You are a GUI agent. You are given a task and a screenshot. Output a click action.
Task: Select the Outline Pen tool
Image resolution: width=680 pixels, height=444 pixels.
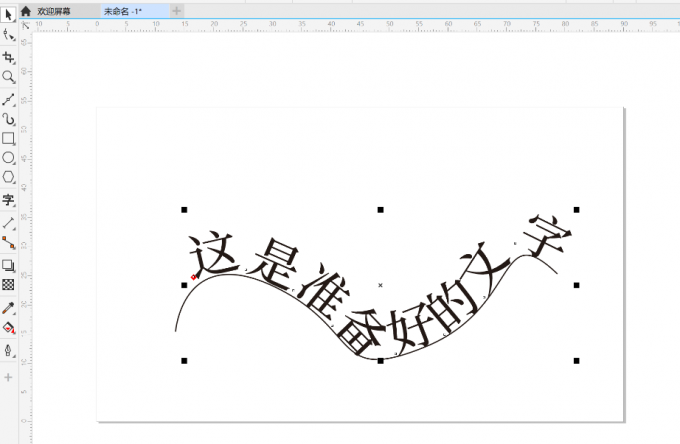click(8, 350)
